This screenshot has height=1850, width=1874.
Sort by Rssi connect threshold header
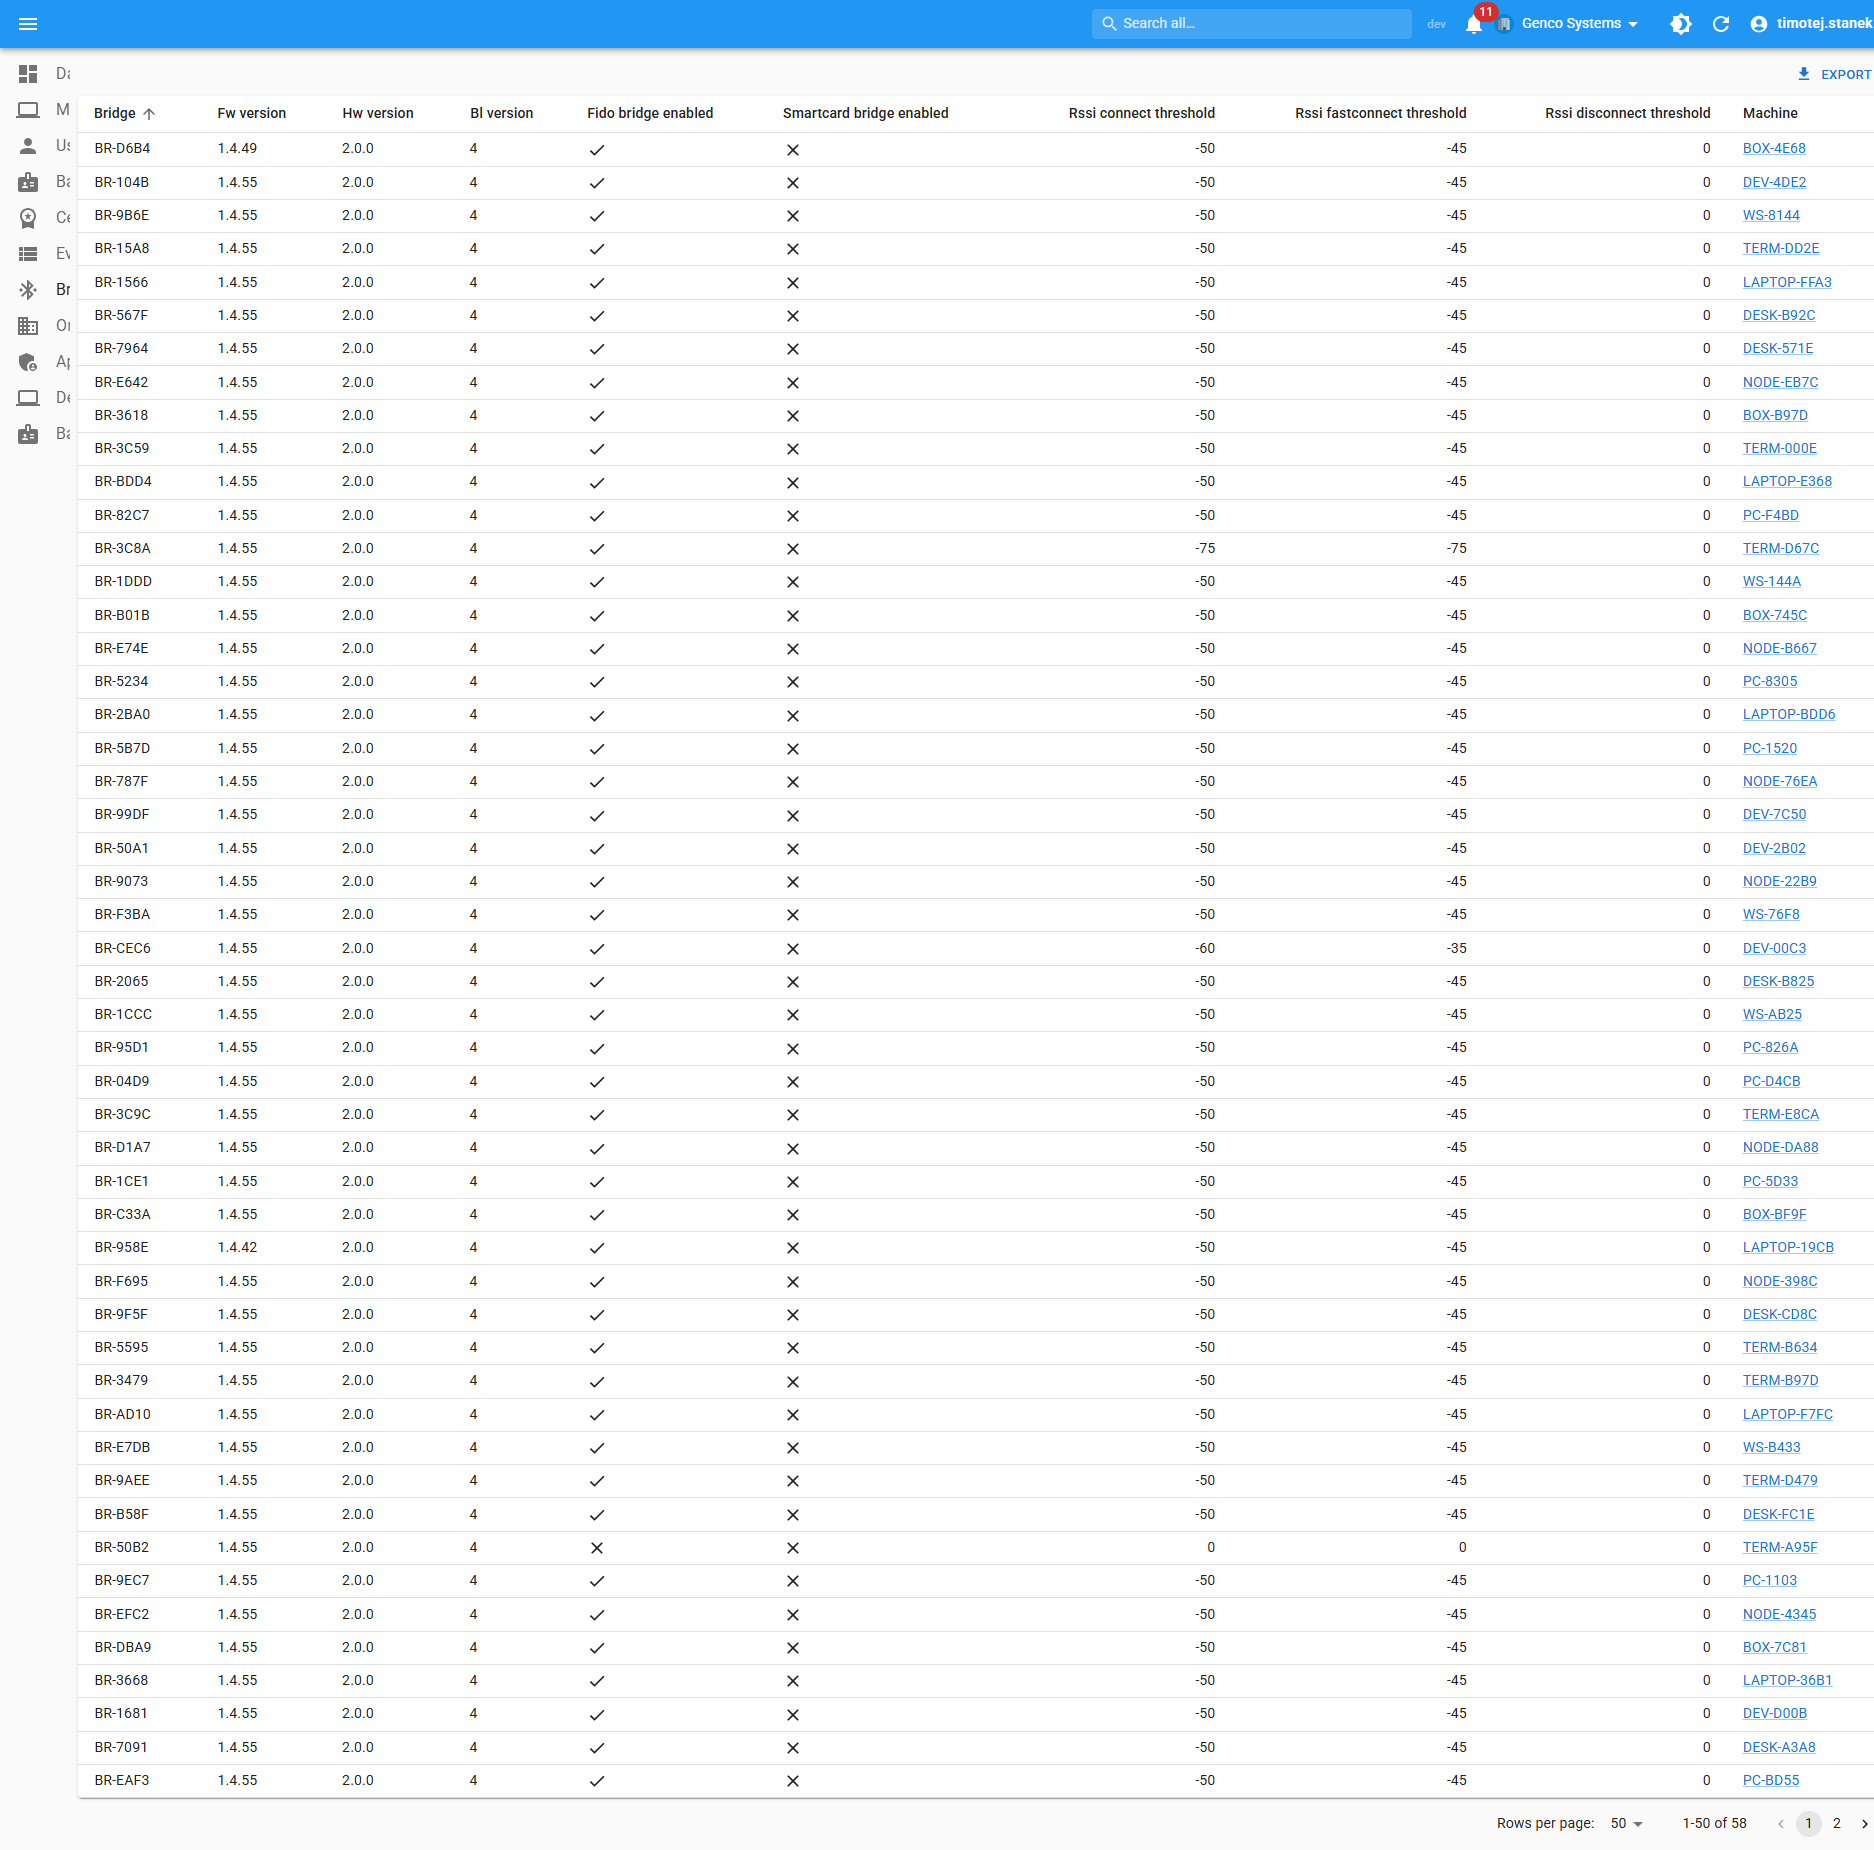(1142, 113)
